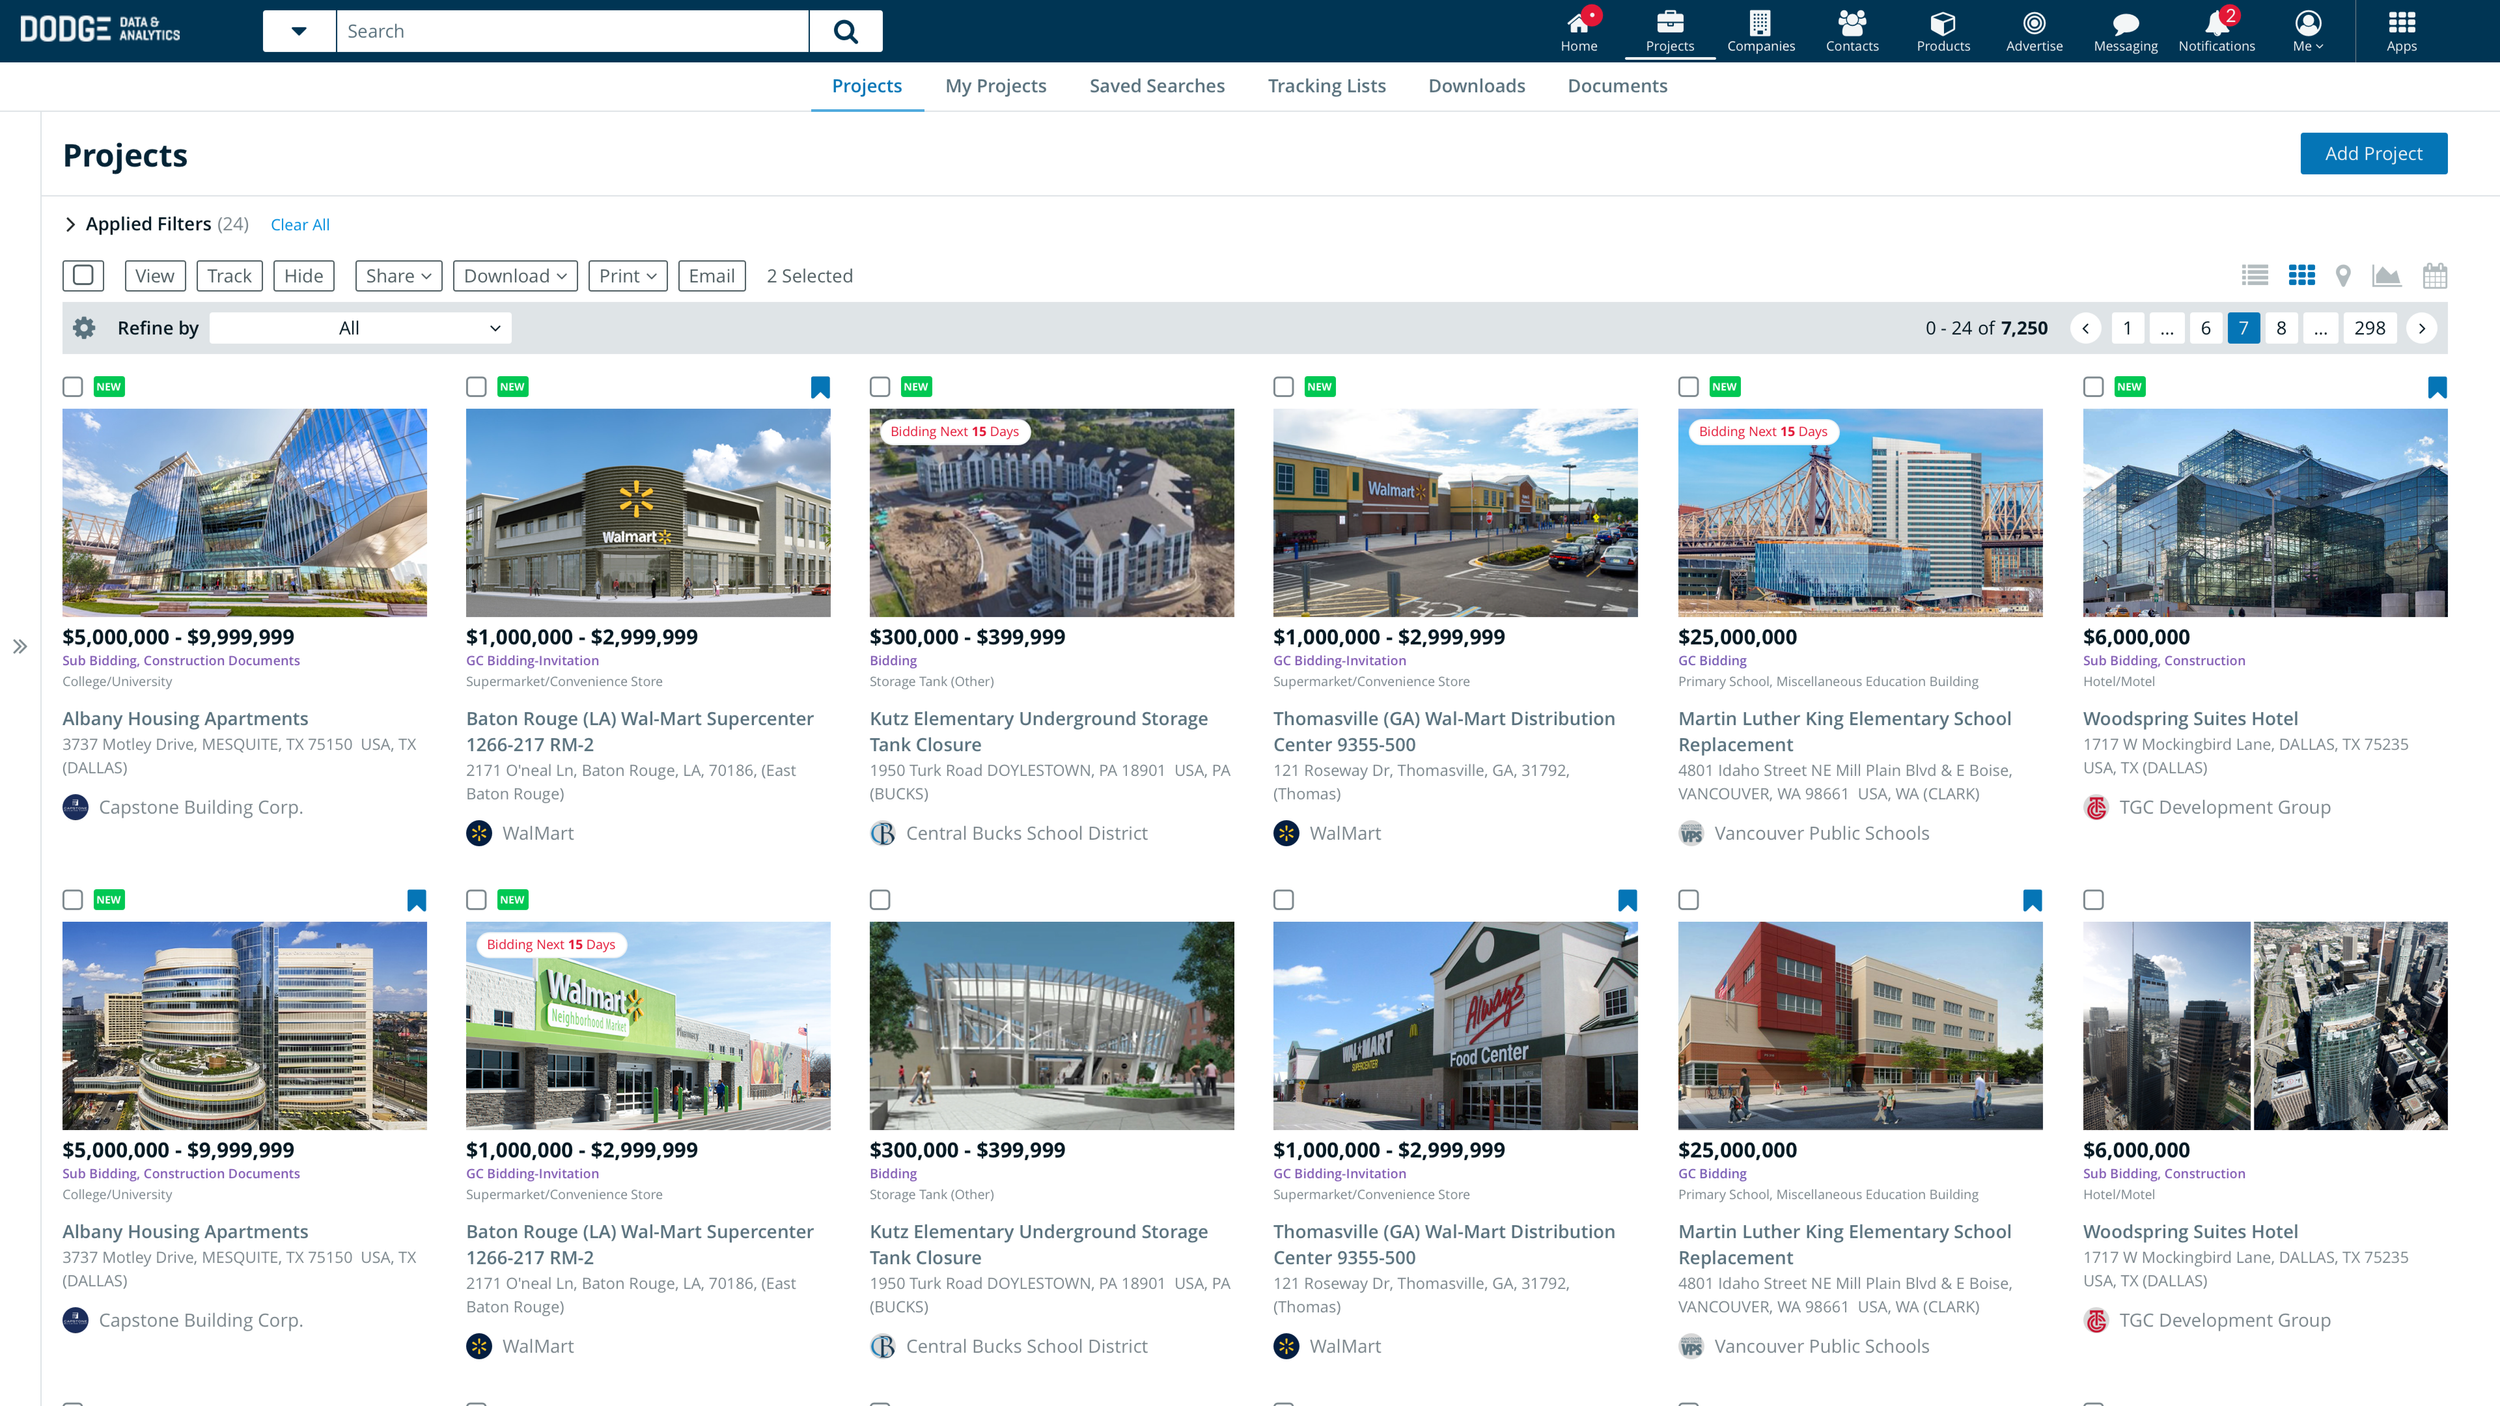Viewport: 2500px width, 1406px height.
Task: Open first TGC Development Group company link
Action: click(2224, 807)
